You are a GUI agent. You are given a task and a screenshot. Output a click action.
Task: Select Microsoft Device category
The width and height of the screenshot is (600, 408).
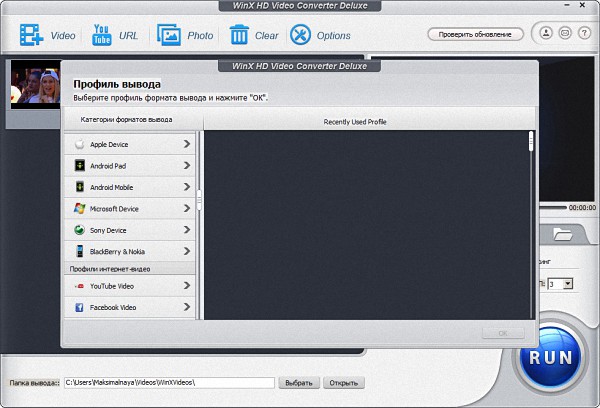pos(114,209)
